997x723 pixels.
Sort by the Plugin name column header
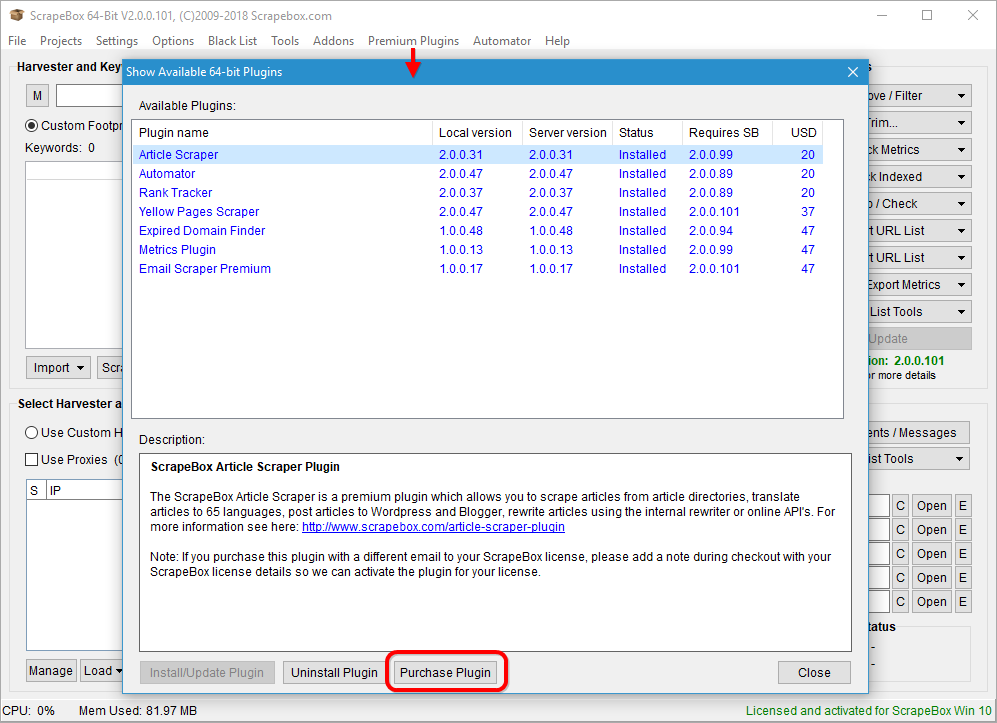coord(280,133)
